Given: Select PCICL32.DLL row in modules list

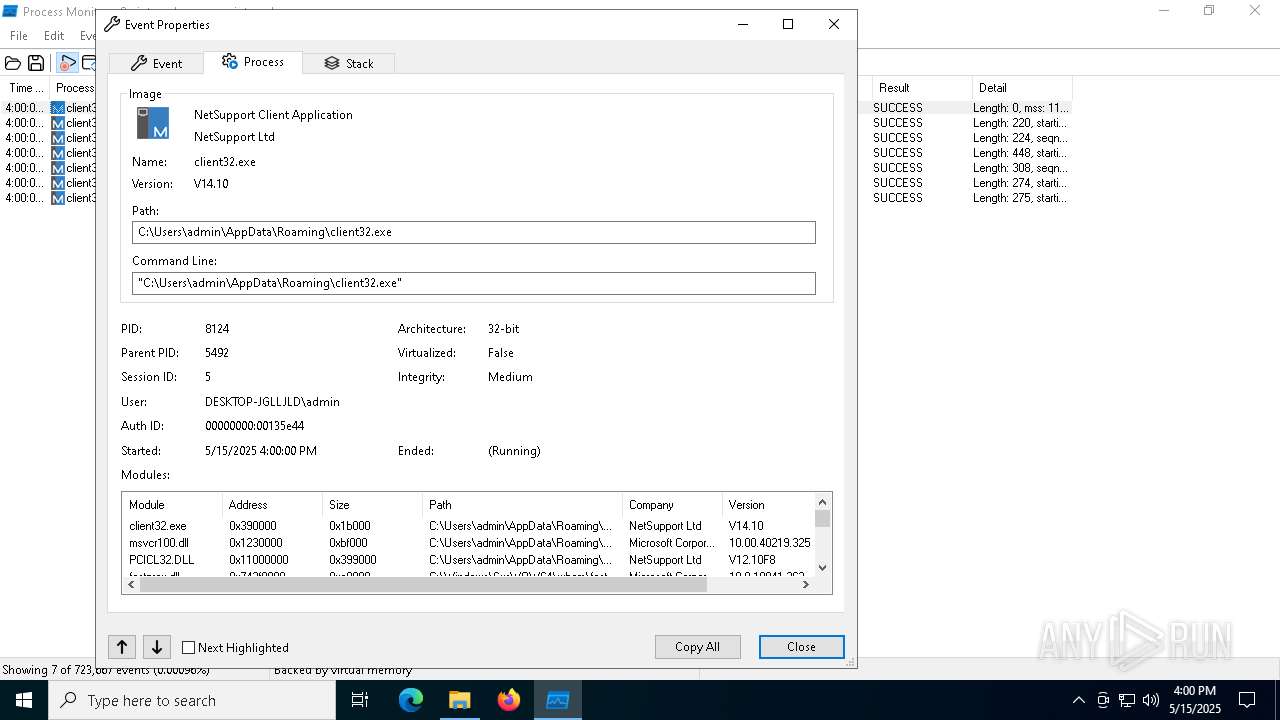Looking at the screenshot, I should click(469, 560).
